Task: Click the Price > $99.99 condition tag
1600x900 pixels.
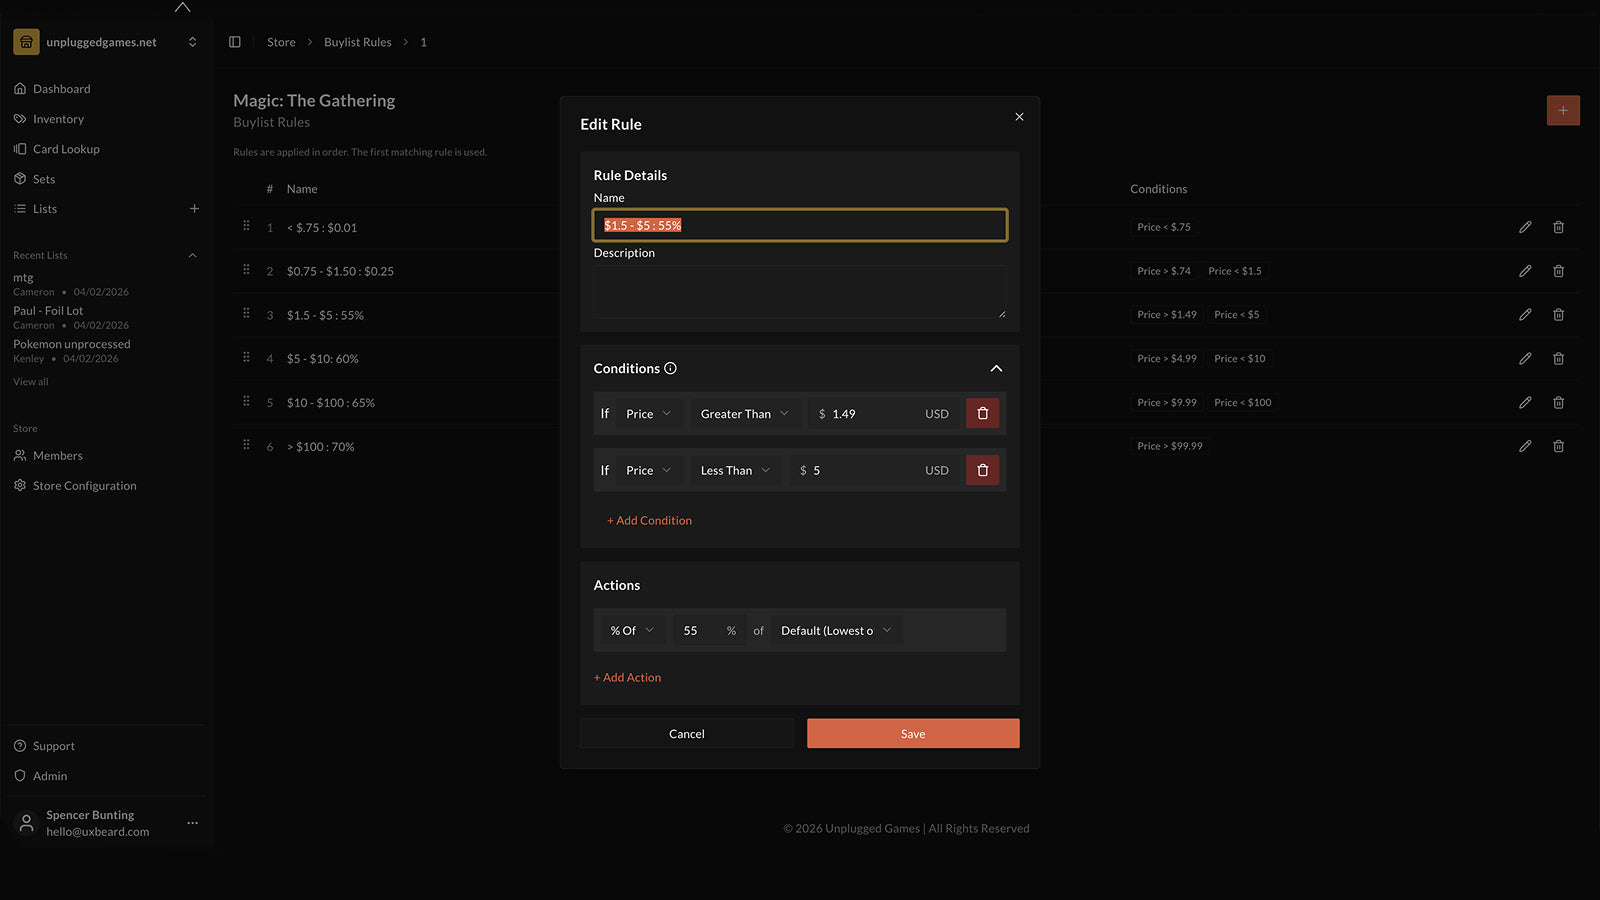Action: (1170, 446)
